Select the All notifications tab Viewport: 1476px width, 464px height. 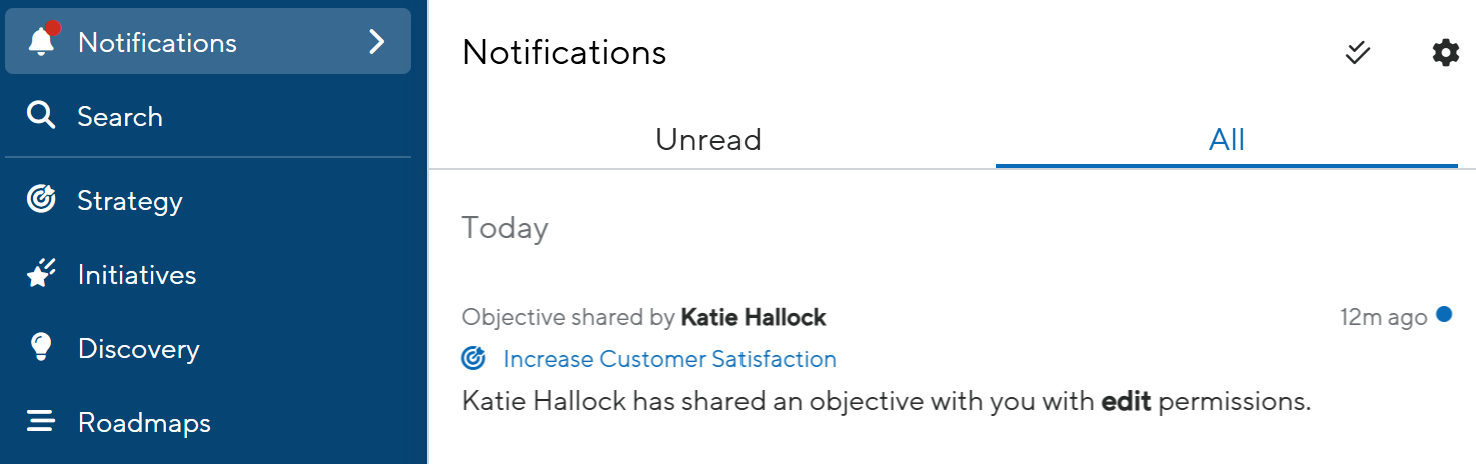pos(1226,139)
